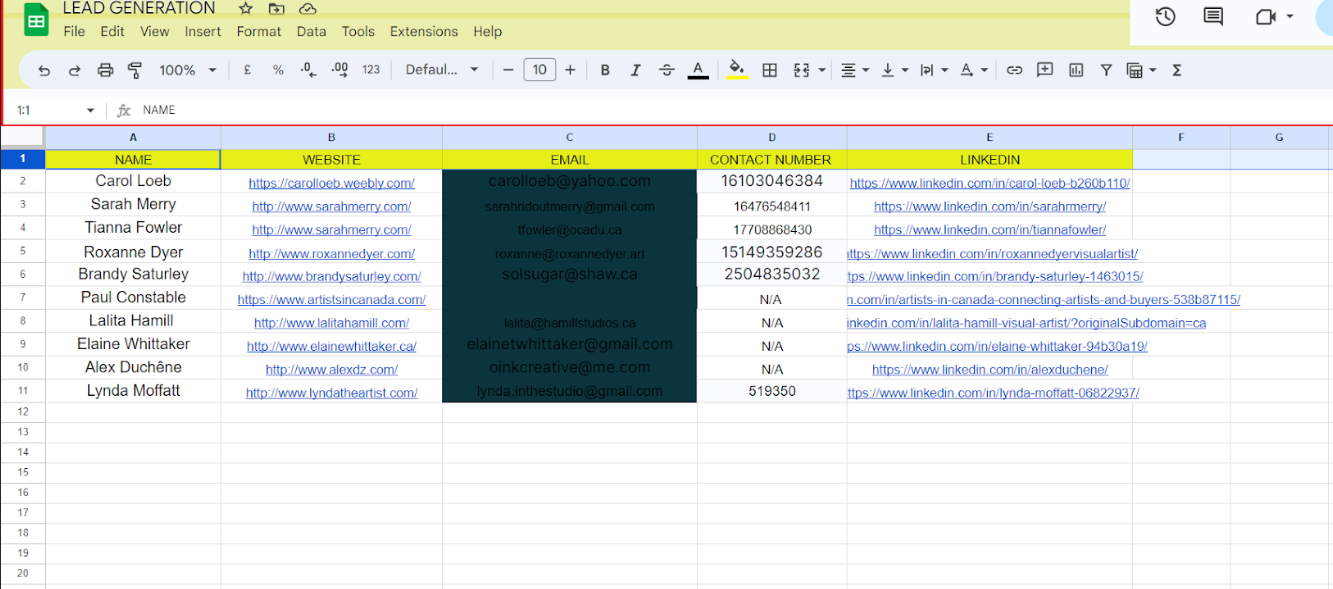The image size is (1333, 589).
Task: Decrease decimal places
Action: (x=308, y=70)
